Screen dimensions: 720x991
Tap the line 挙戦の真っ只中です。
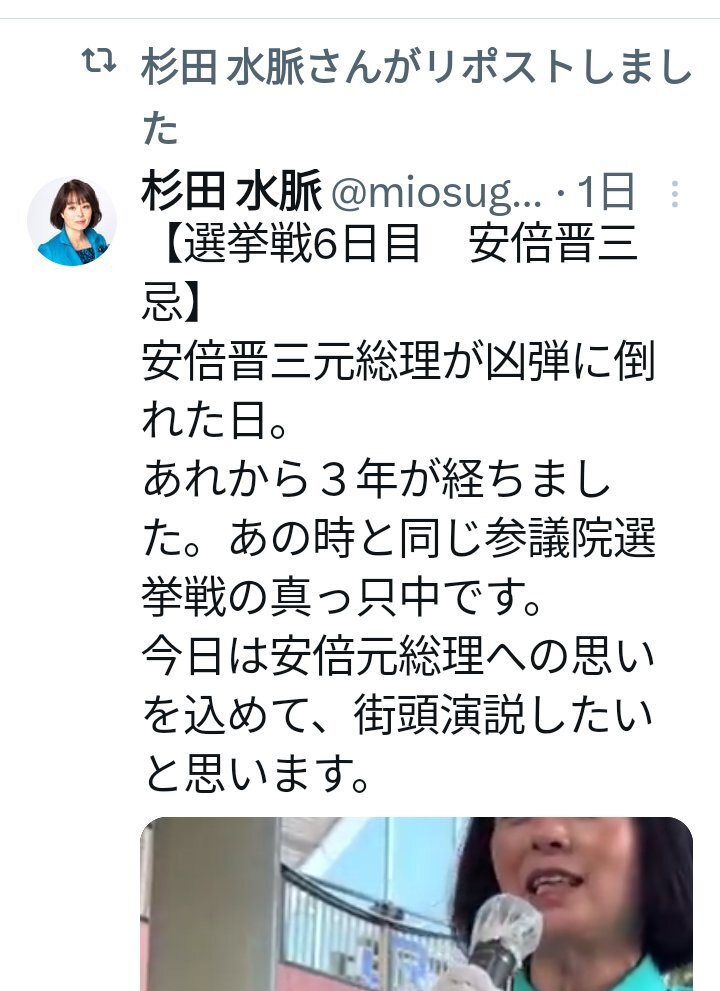(341, 596)
